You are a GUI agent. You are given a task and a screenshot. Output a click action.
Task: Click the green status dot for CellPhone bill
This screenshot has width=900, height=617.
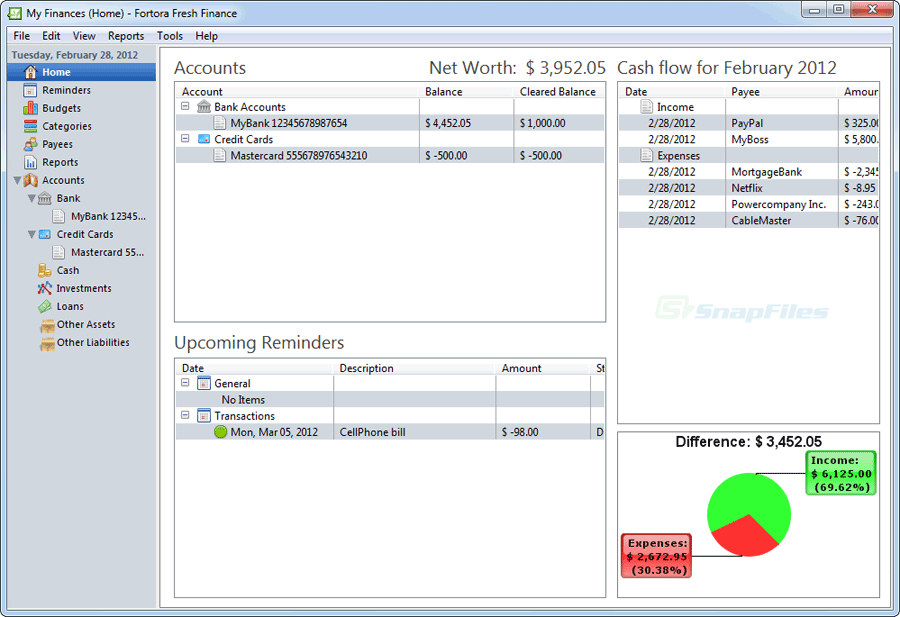(220, 432)
